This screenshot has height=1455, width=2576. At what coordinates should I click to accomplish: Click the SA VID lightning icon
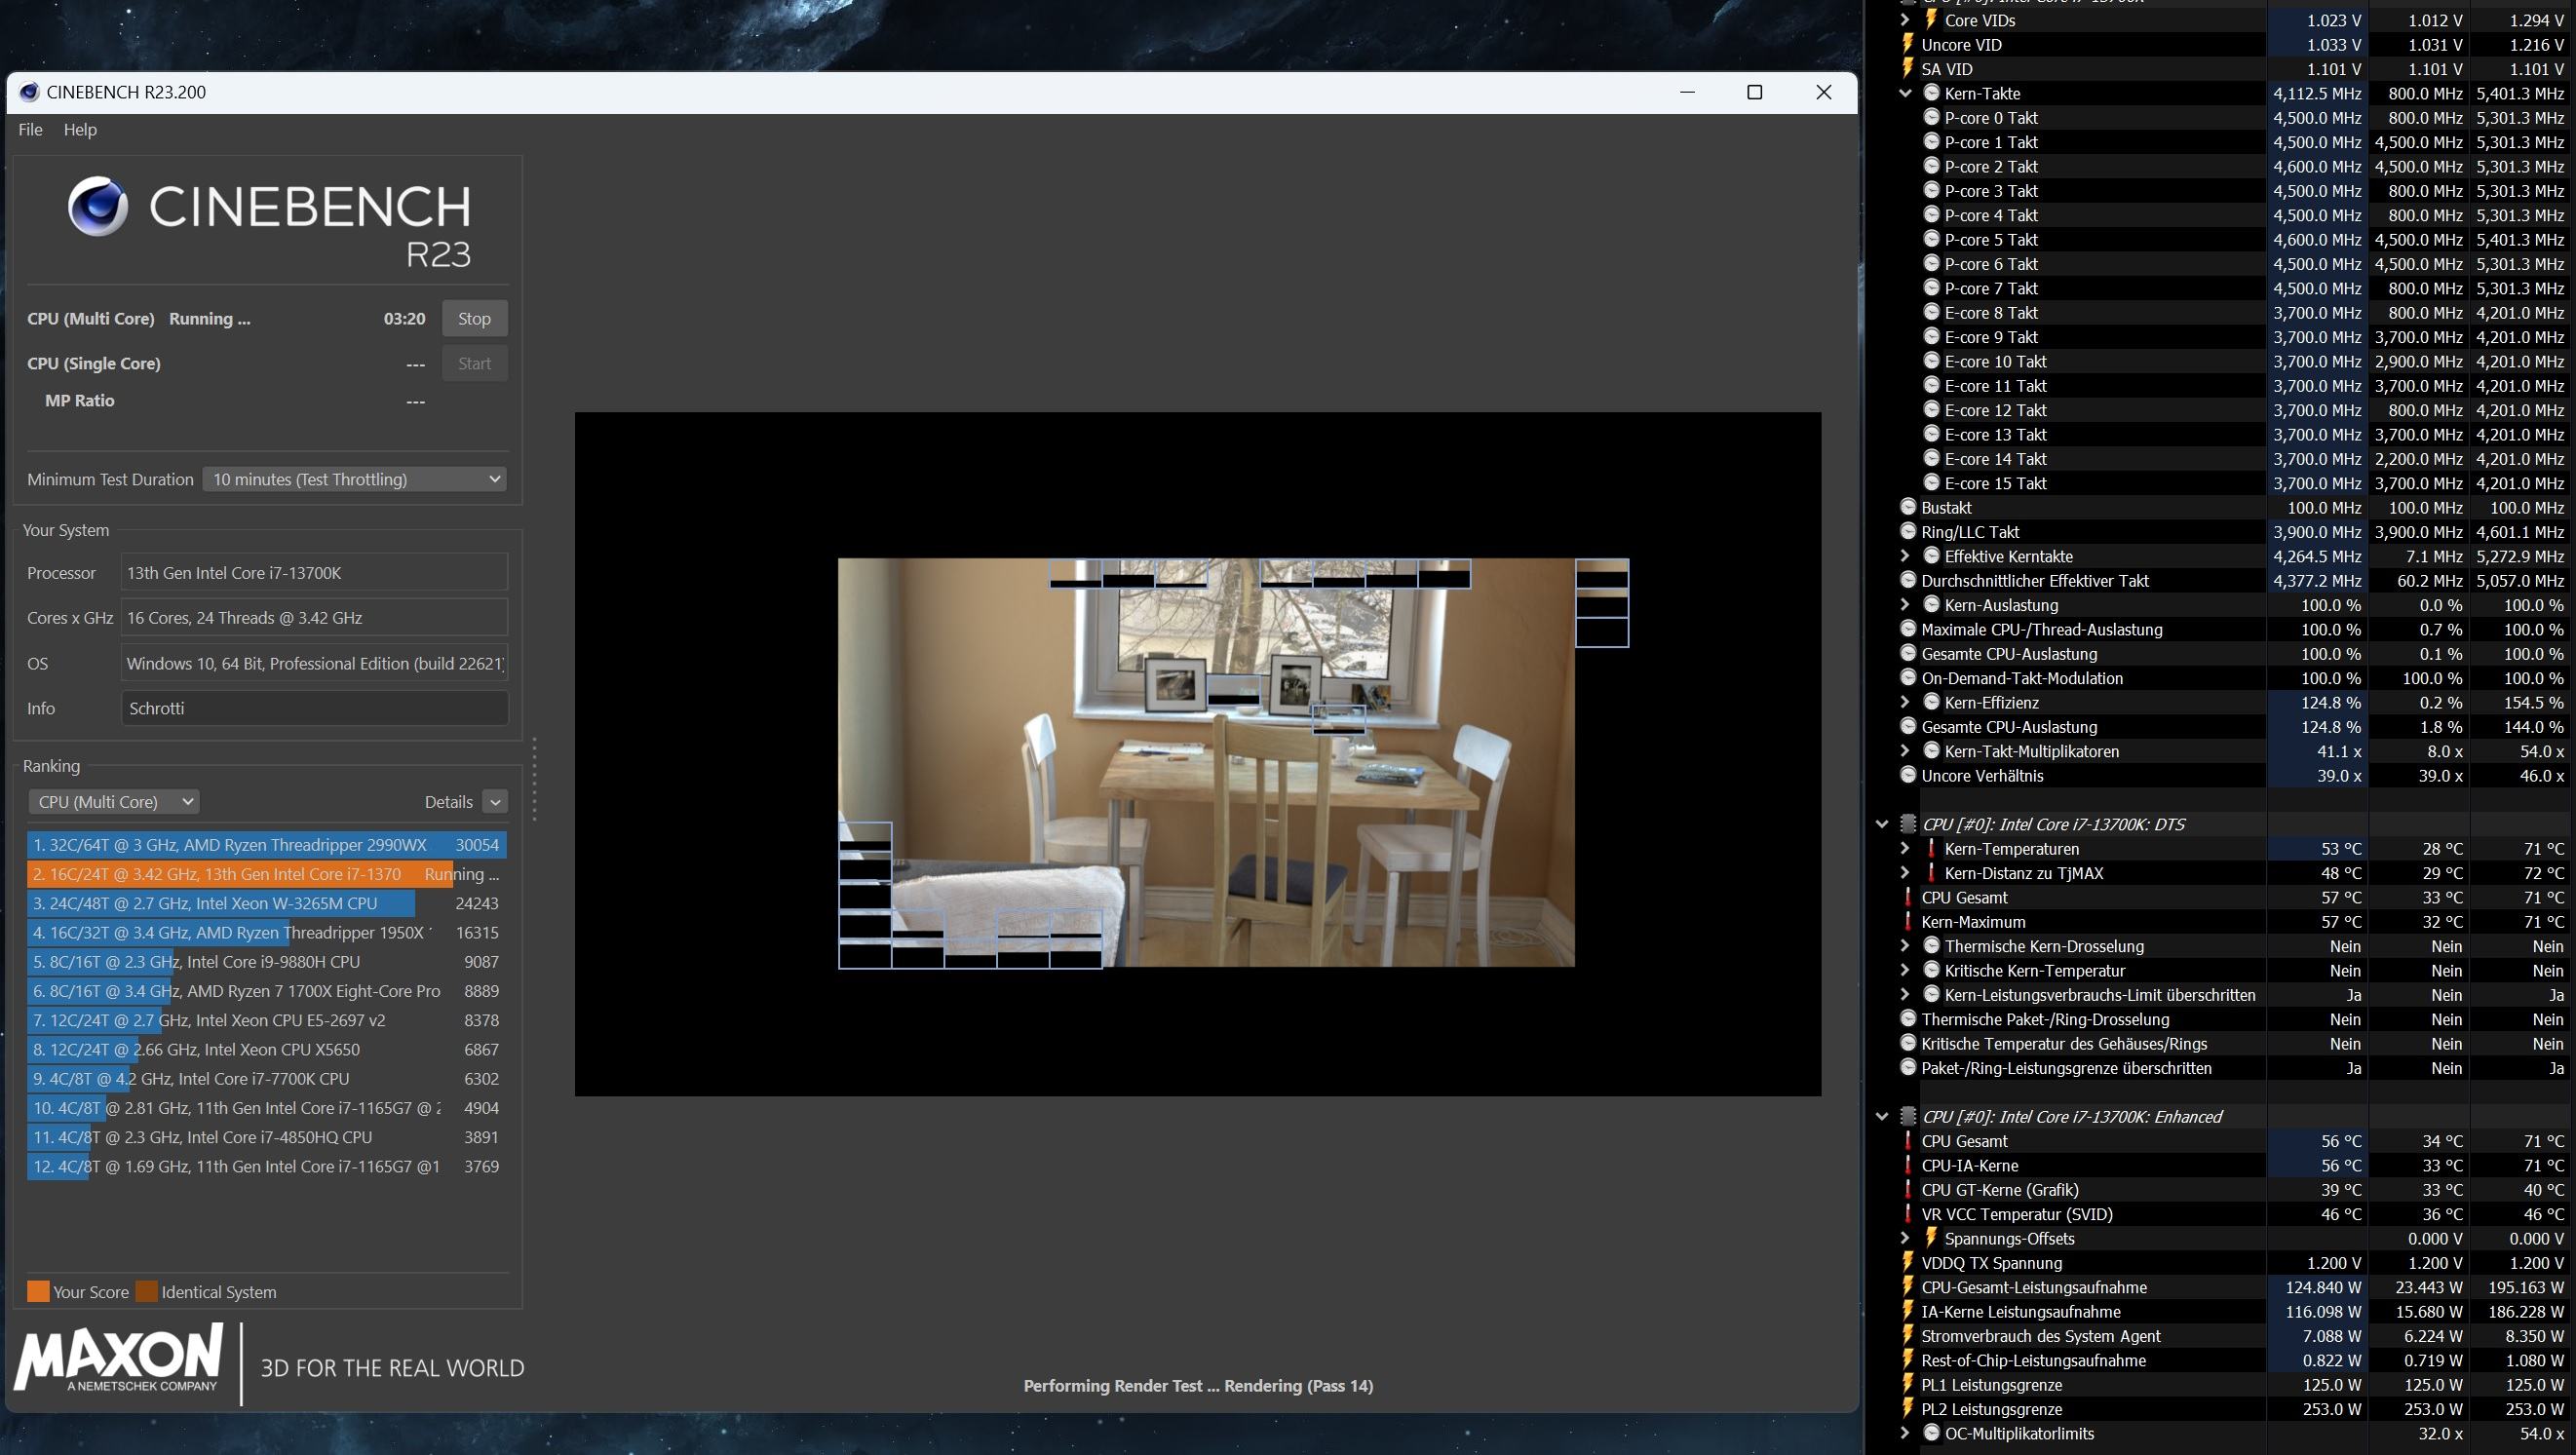(1908, 69)
